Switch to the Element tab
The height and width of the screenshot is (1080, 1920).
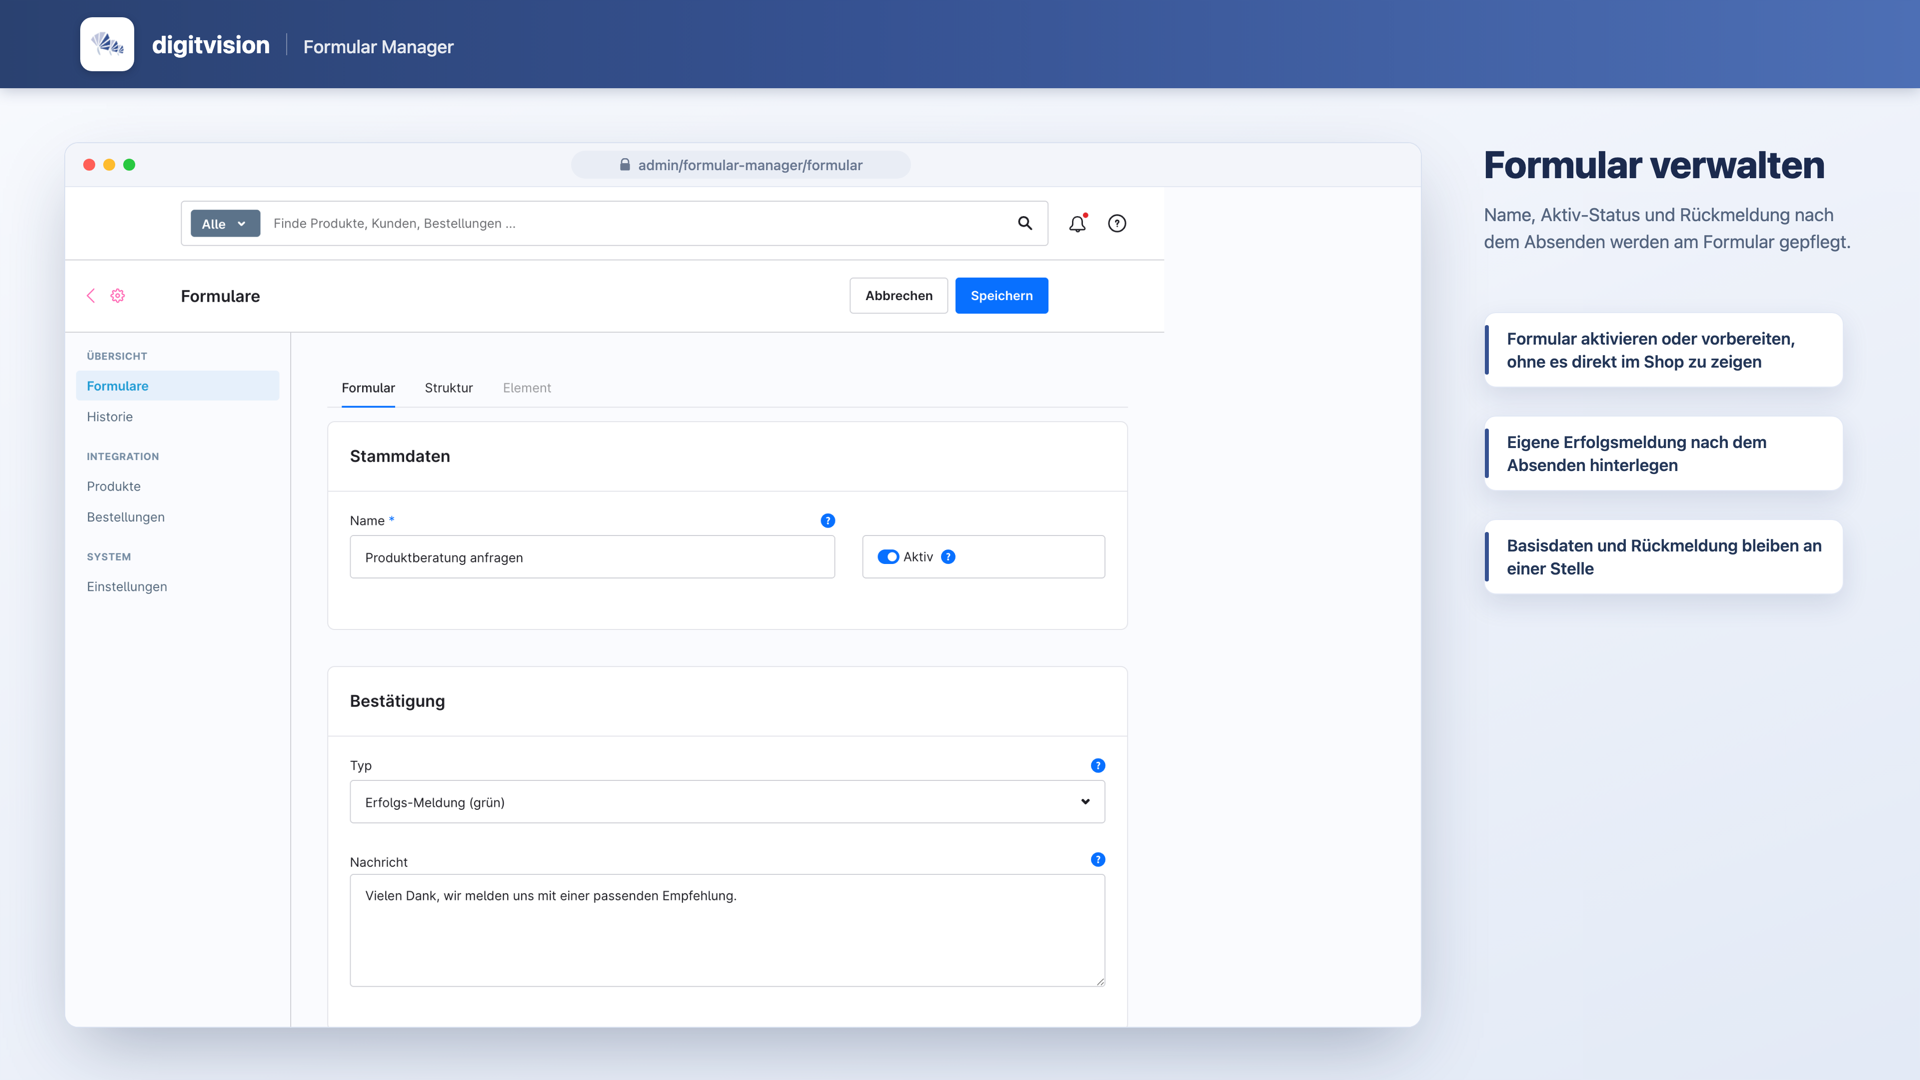[x=527, y=388]
